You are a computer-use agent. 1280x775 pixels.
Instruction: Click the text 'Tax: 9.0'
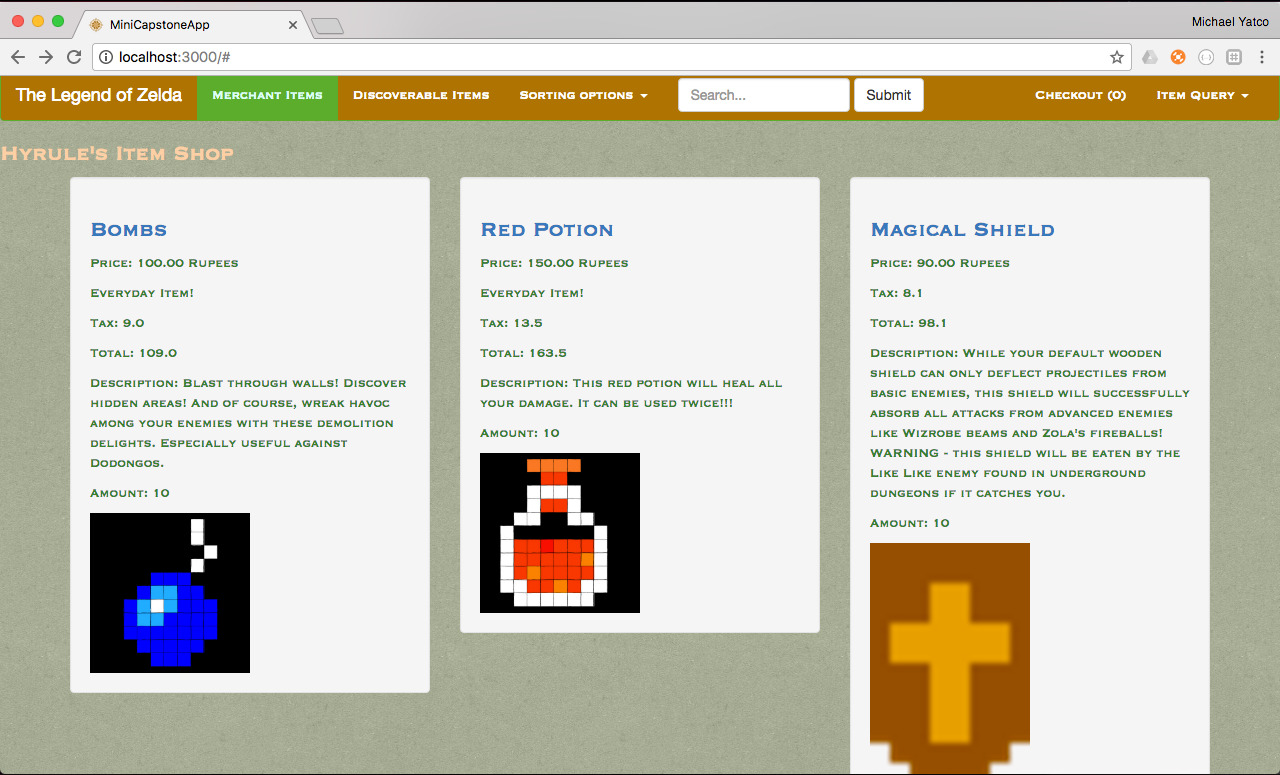tap(117, 324)
